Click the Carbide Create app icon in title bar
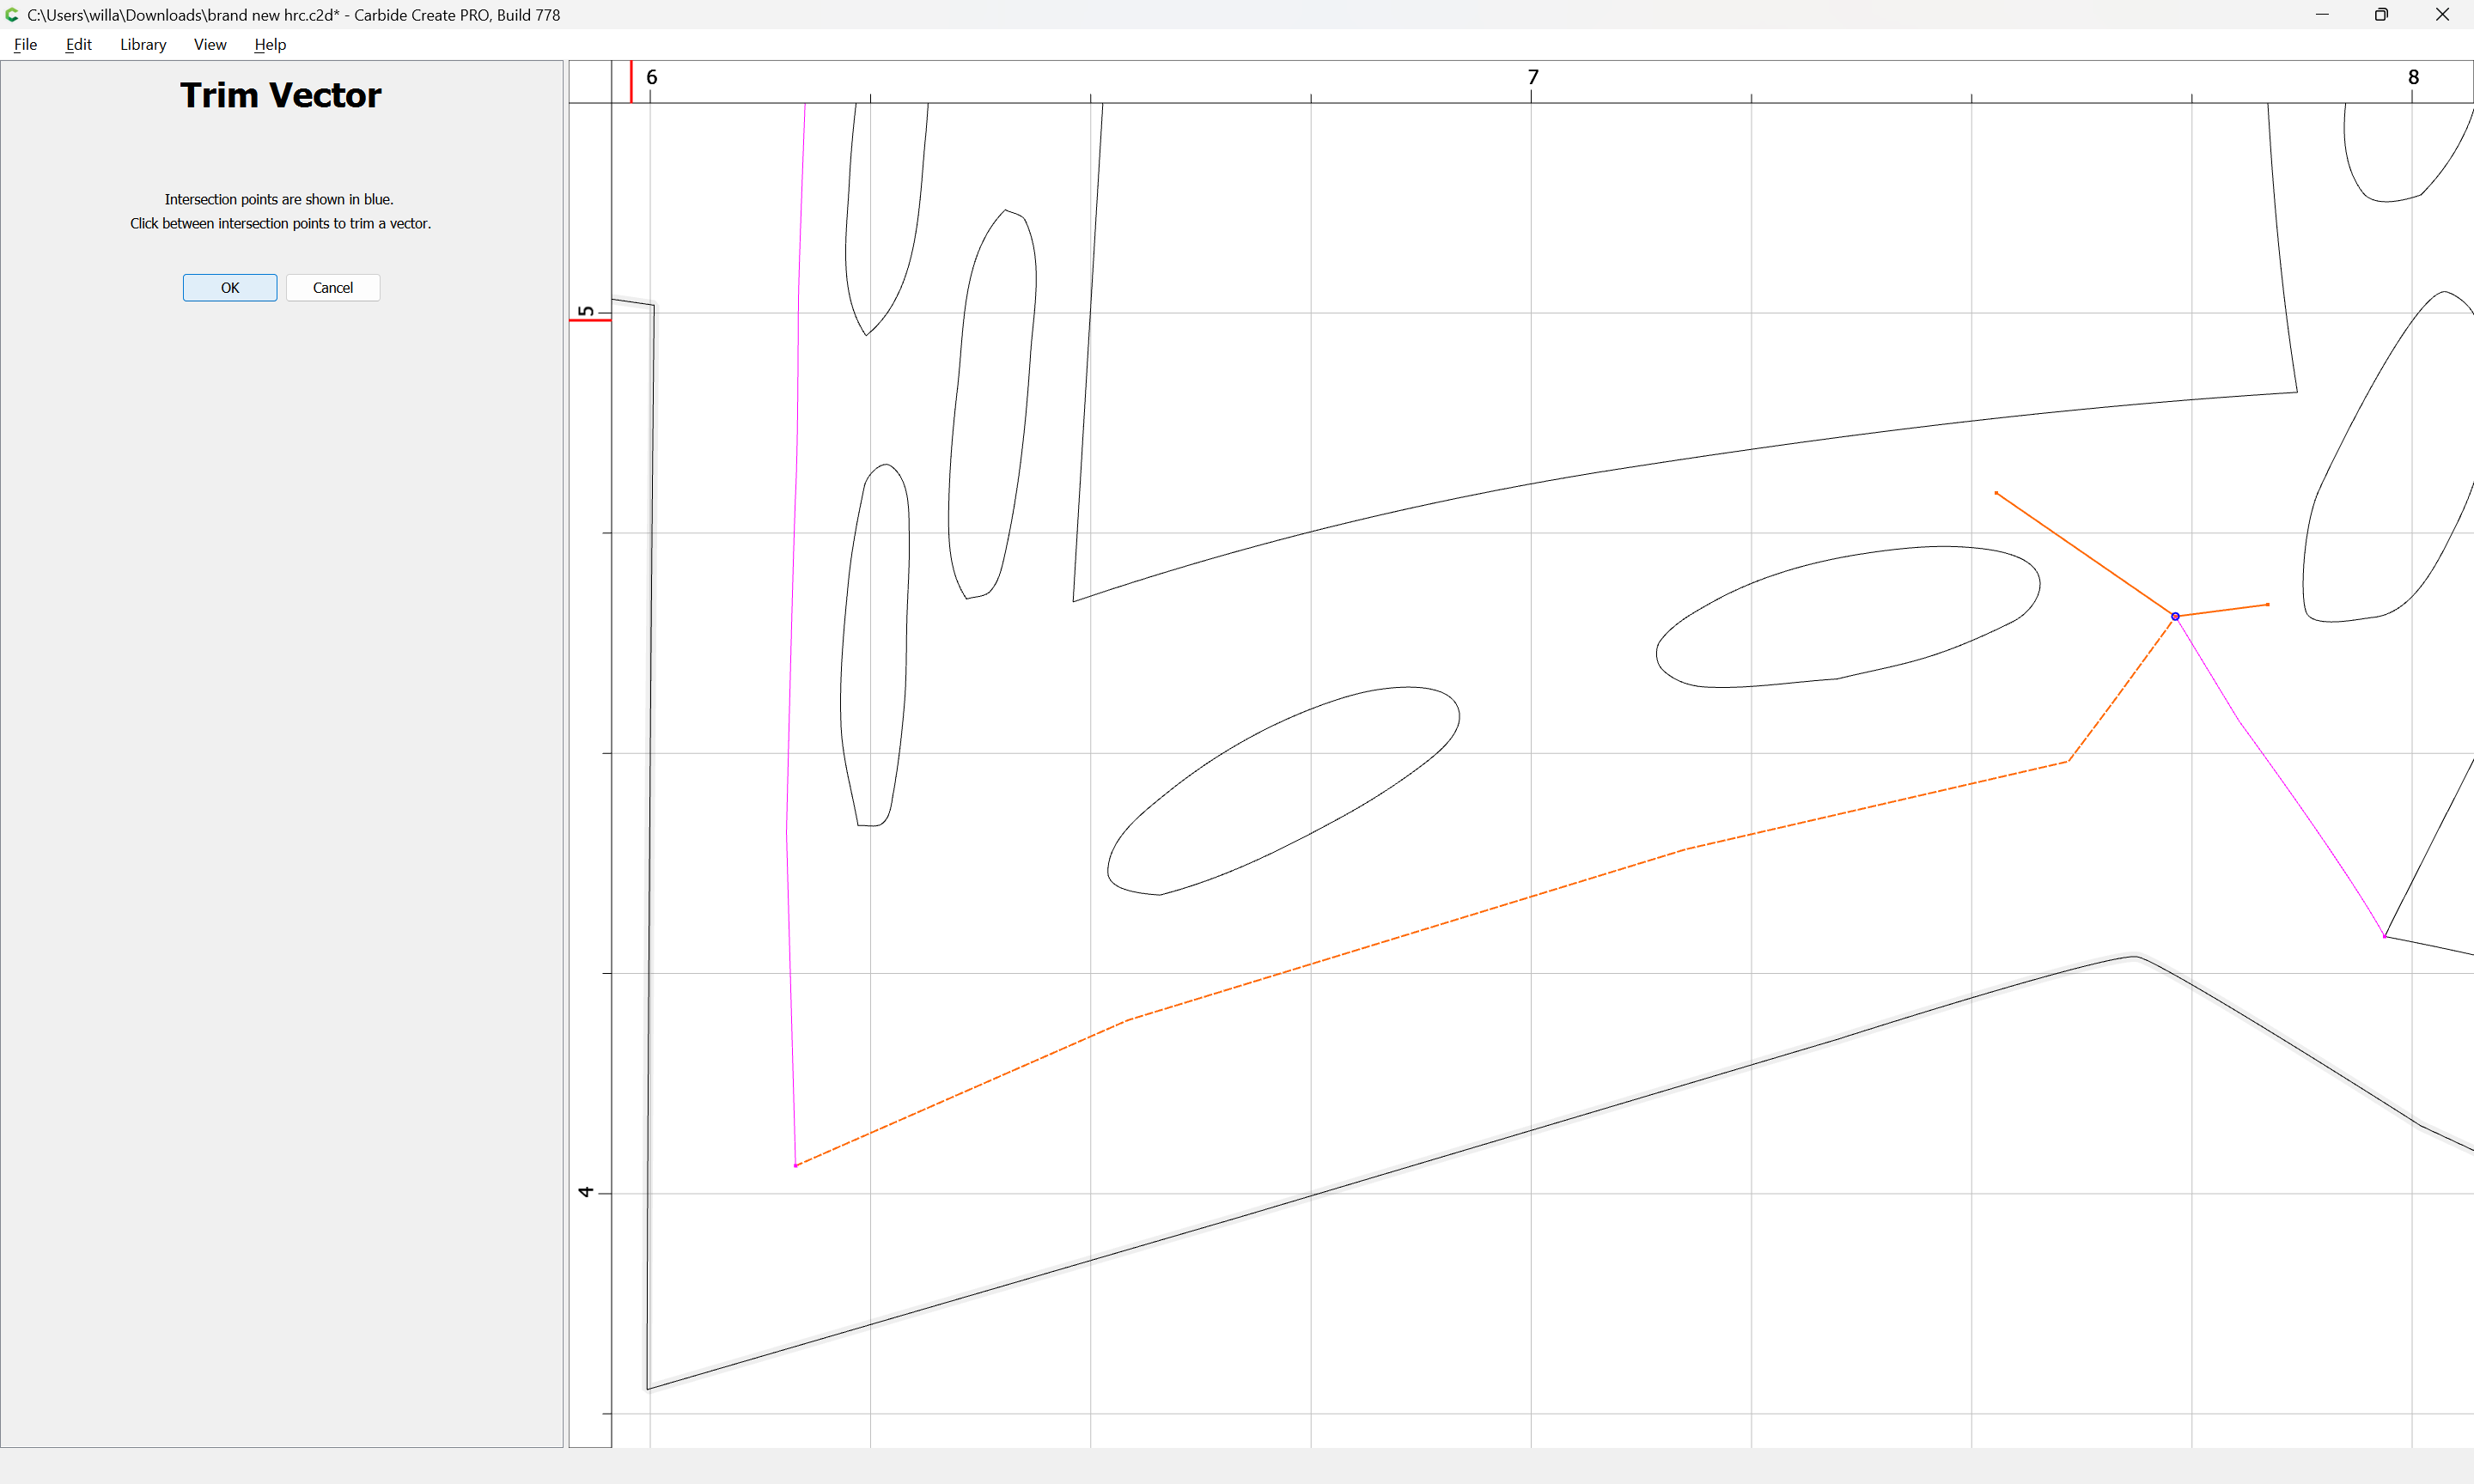Screen dimensions: 2474x1484 click(x=12, y=15)
